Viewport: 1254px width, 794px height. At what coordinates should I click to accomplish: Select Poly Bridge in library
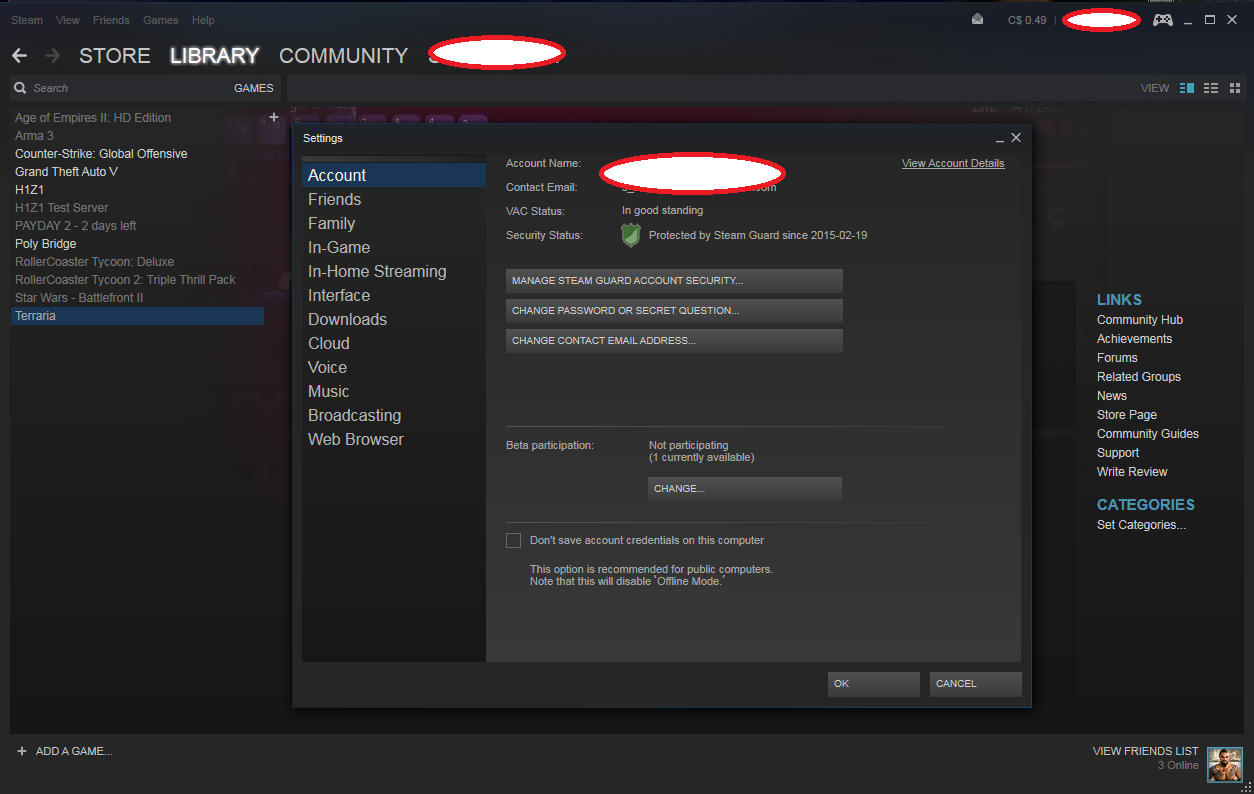tap(138, 244)
